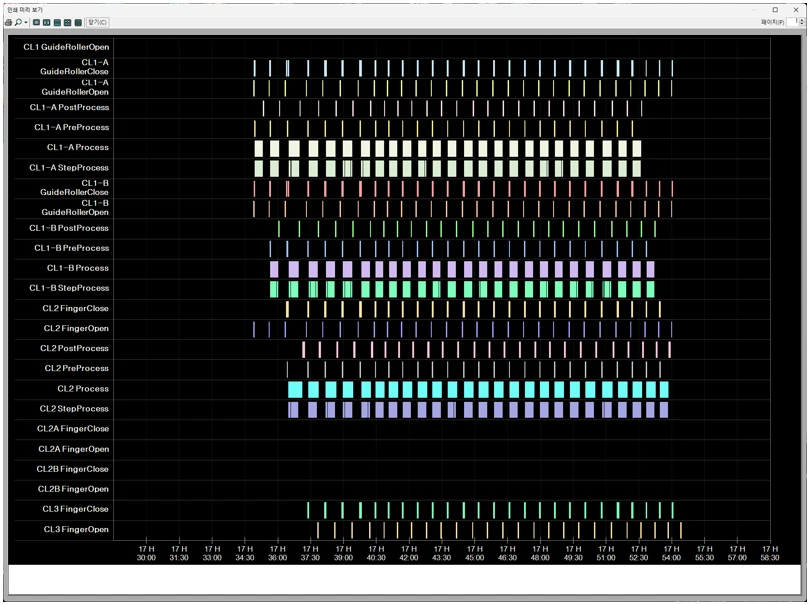Select the six-page layout icon
810x605 pixels.
78,22
